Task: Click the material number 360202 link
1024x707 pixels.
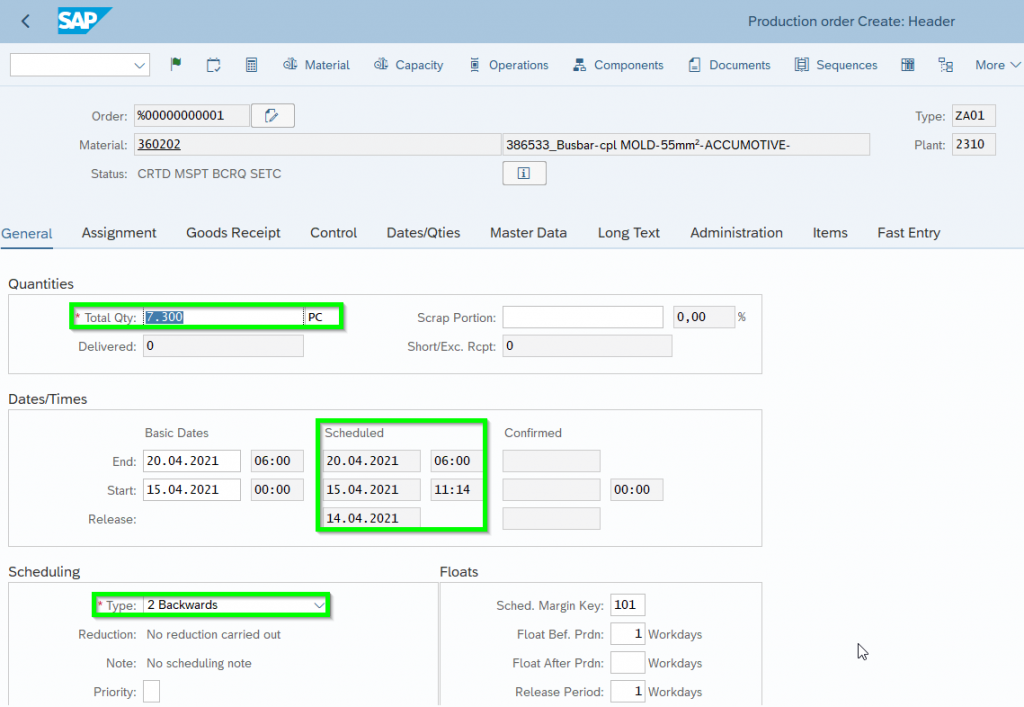Action: (x=159, y=145)
